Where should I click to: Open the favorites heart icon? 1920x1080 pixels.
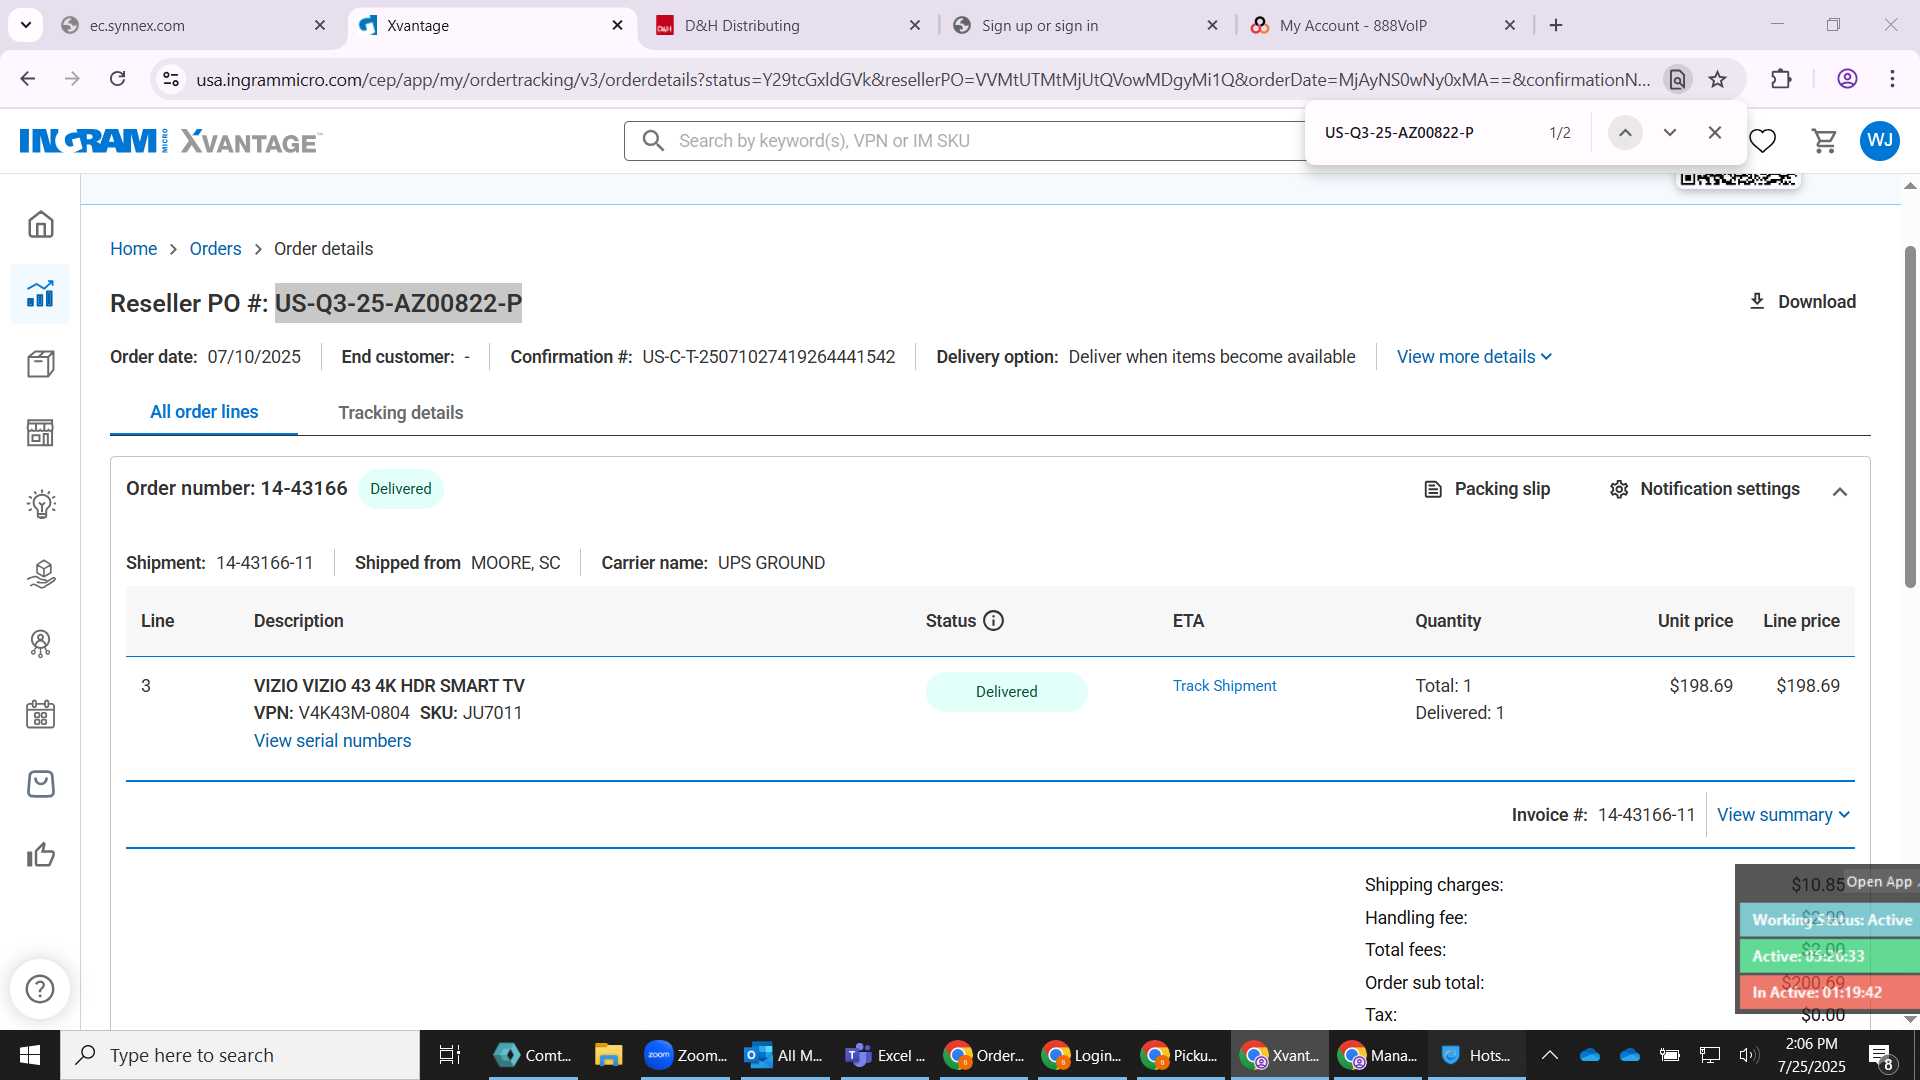(x=1763, y=141)
